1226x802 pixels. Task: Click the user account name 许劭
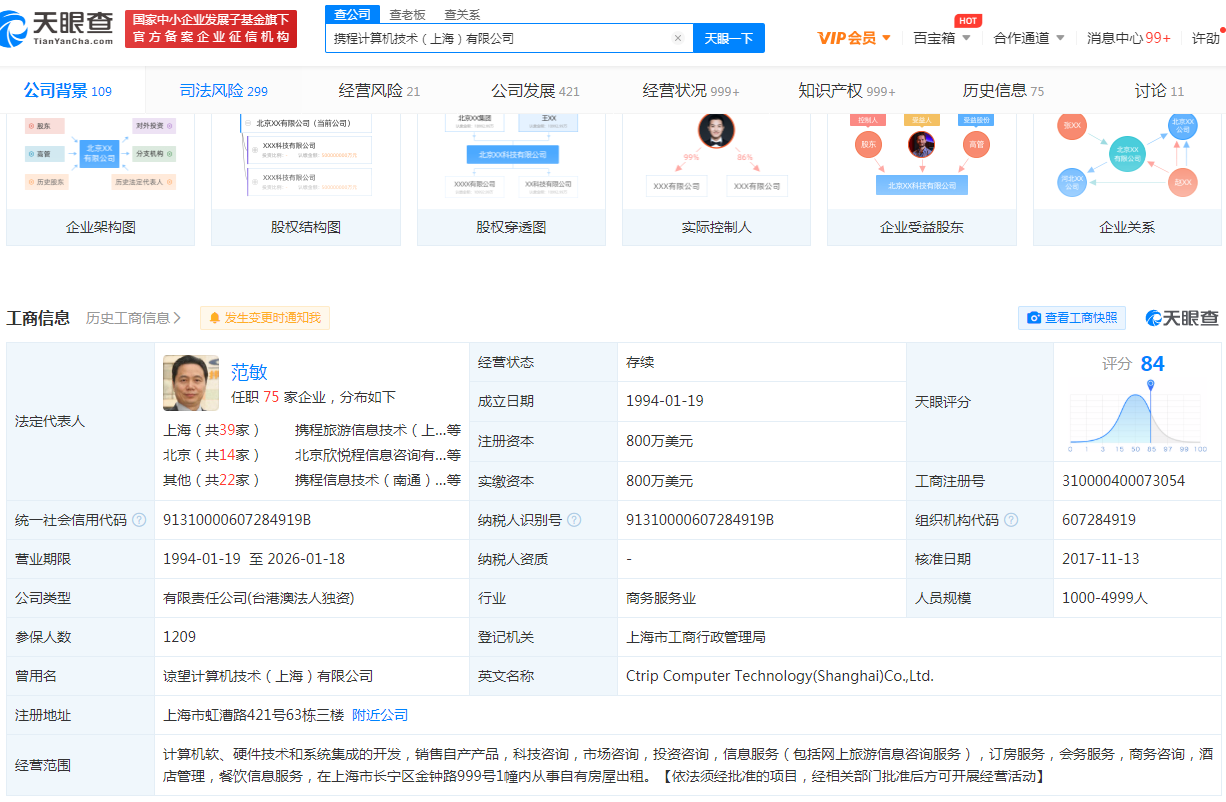point(1206,38)
